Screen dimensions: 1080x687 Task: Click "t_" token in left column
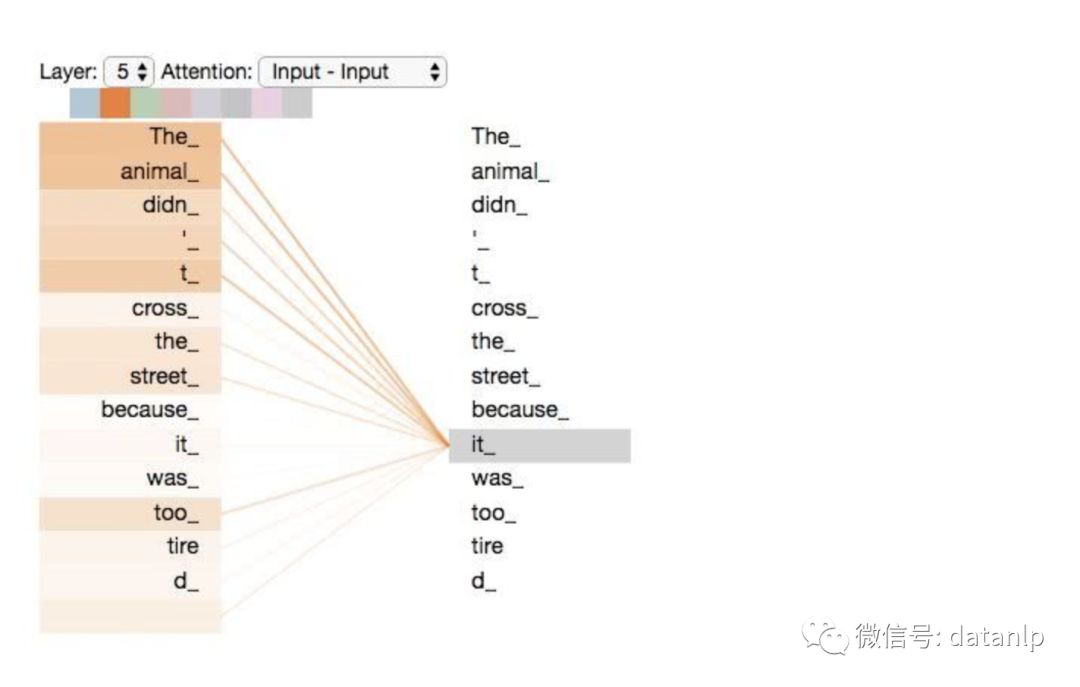click(185, 274)
